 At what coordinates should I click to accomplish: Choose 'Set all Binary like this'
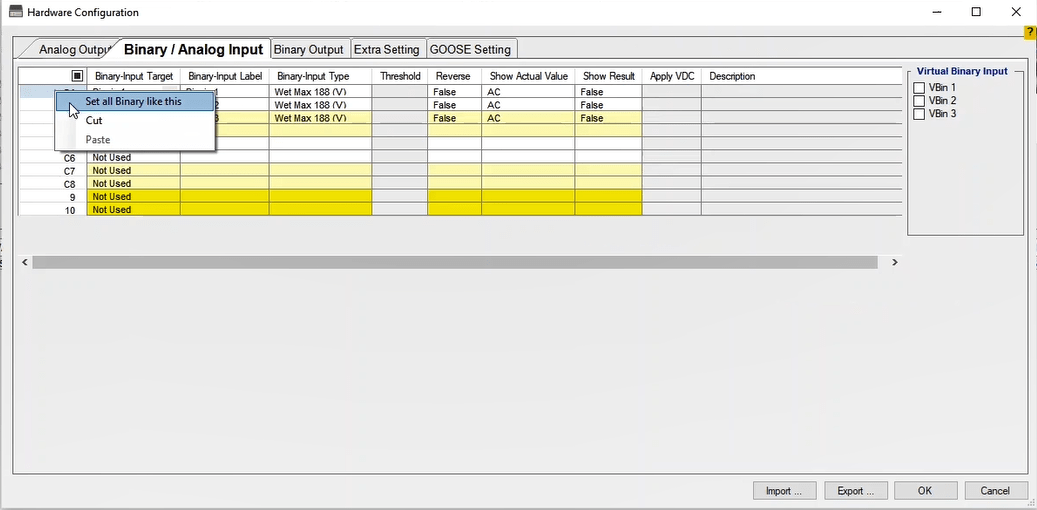tap(133, 101)
